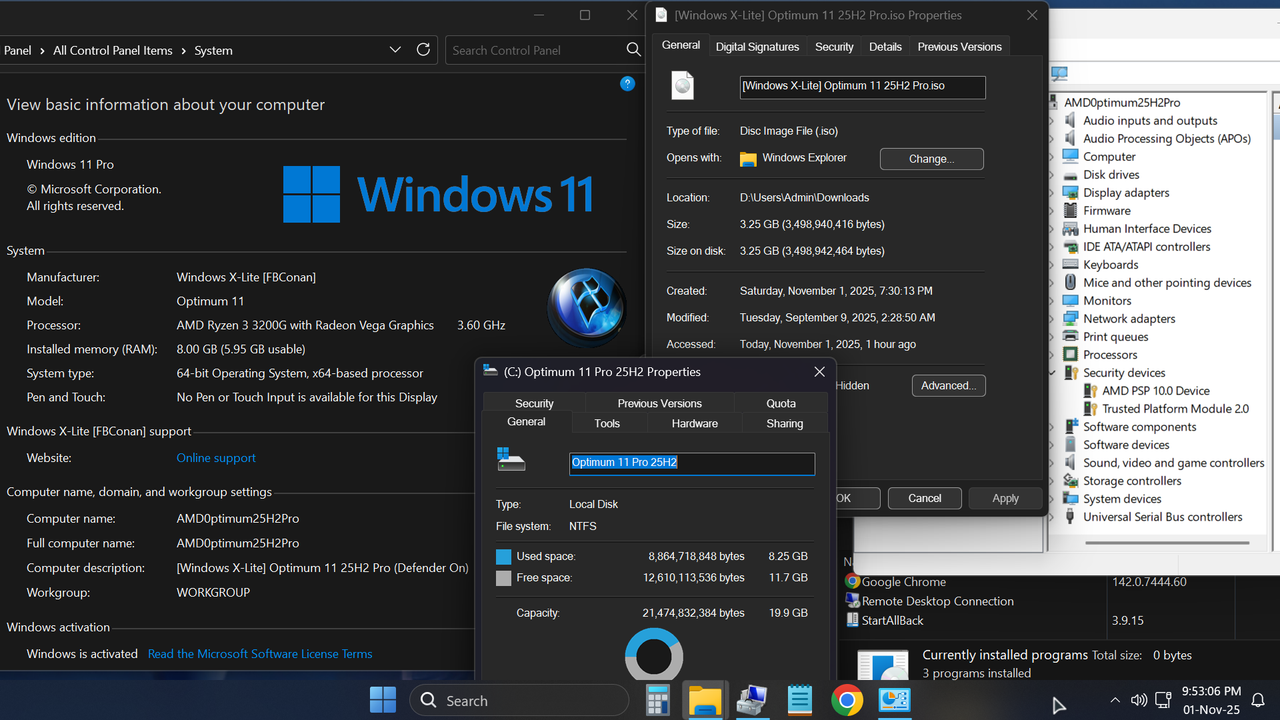
Task: Click the blue Used space color swatch
Action: click(x=503, y=556)
